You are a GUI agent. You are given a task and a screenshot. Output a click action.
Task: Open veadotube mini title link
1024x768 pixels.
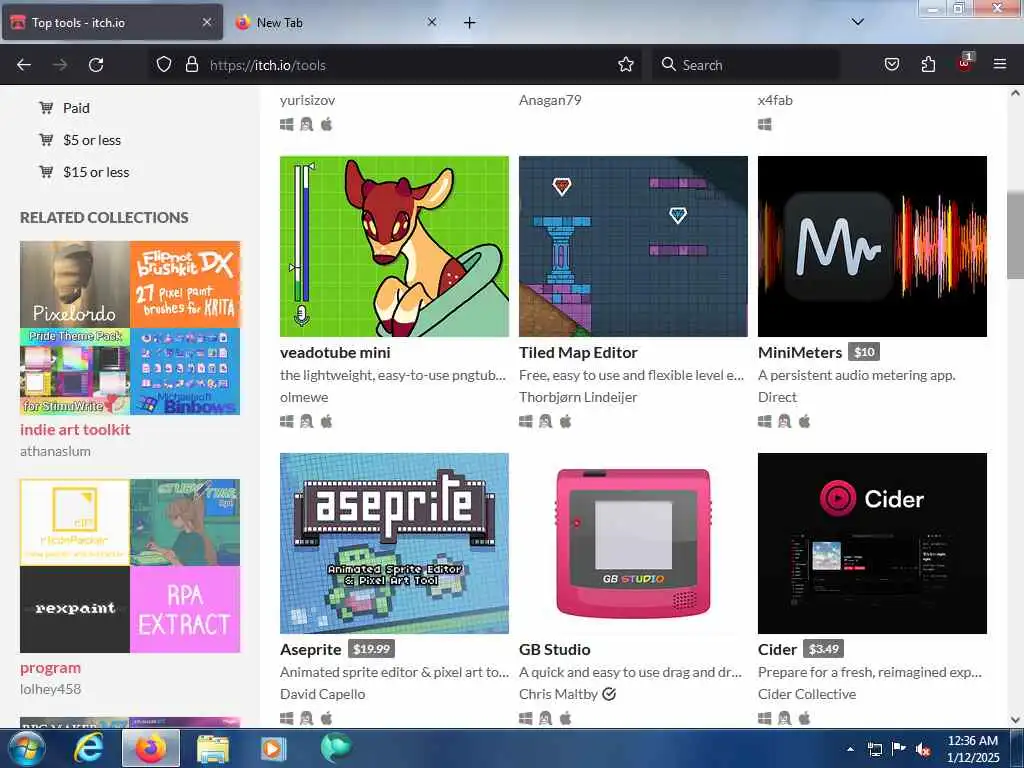tap(335, 353)
